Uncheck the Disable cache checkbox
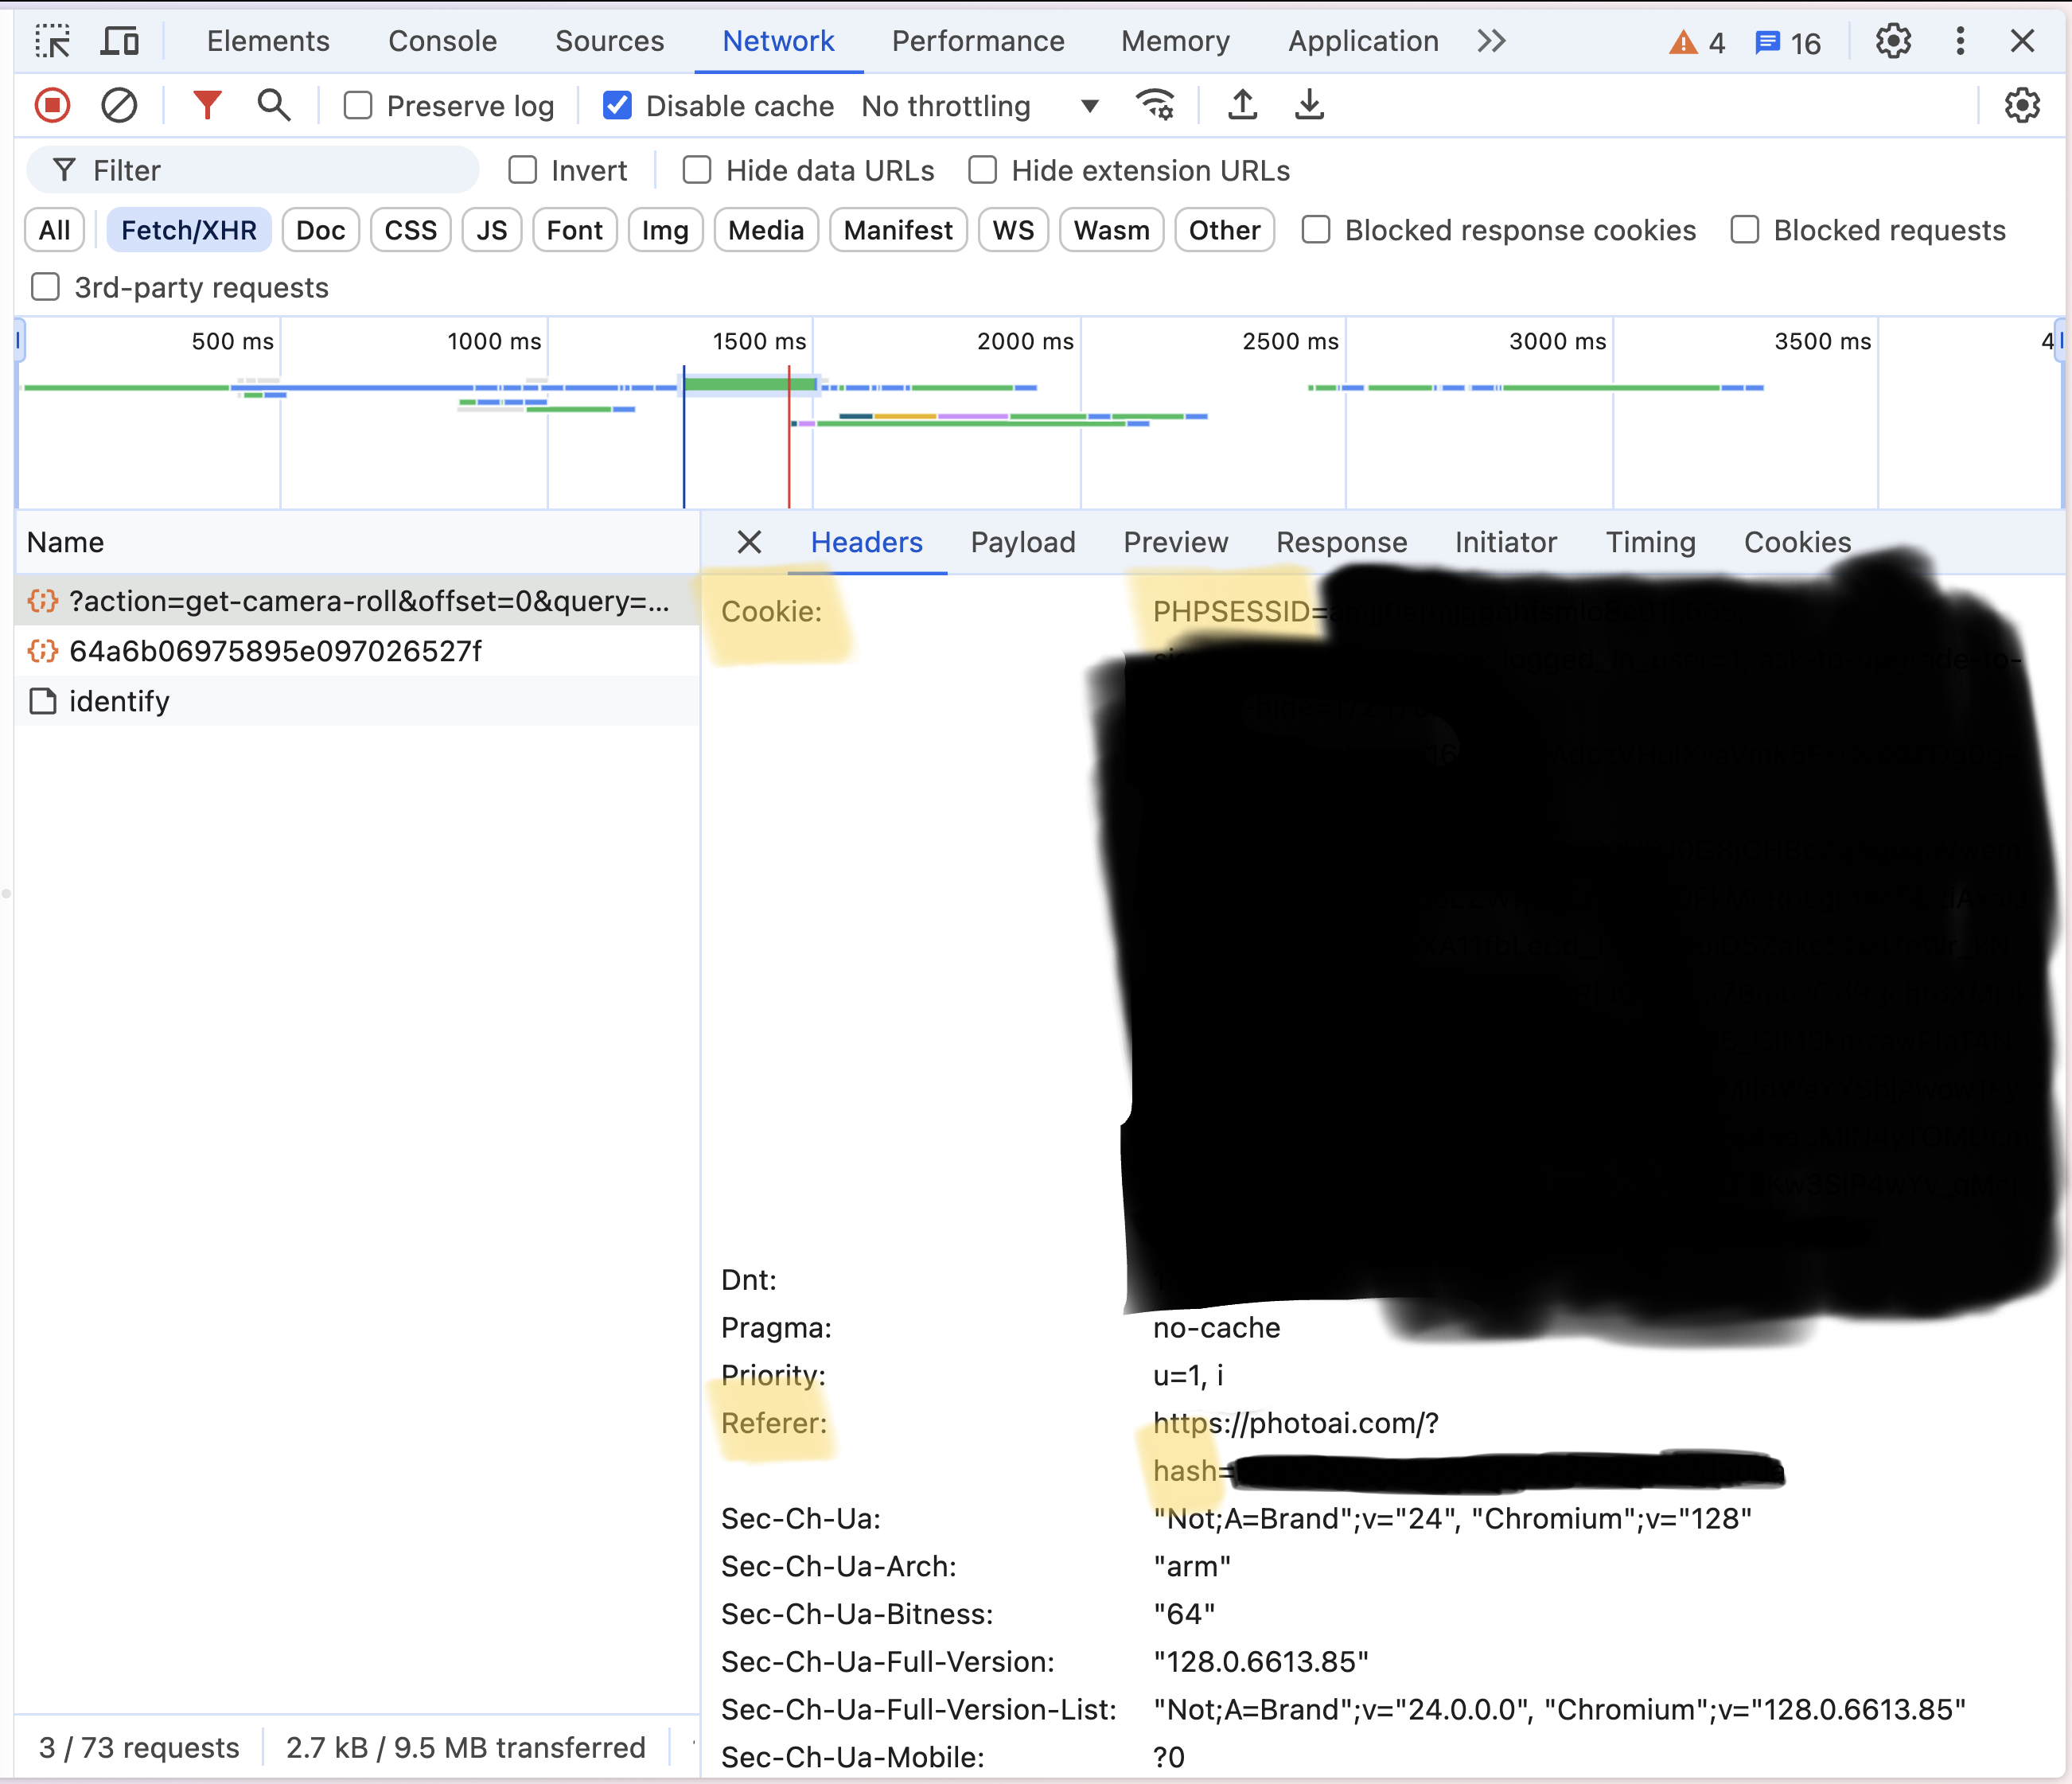Viewport: 2072px width, 1784px height. [x=617, y=105]
